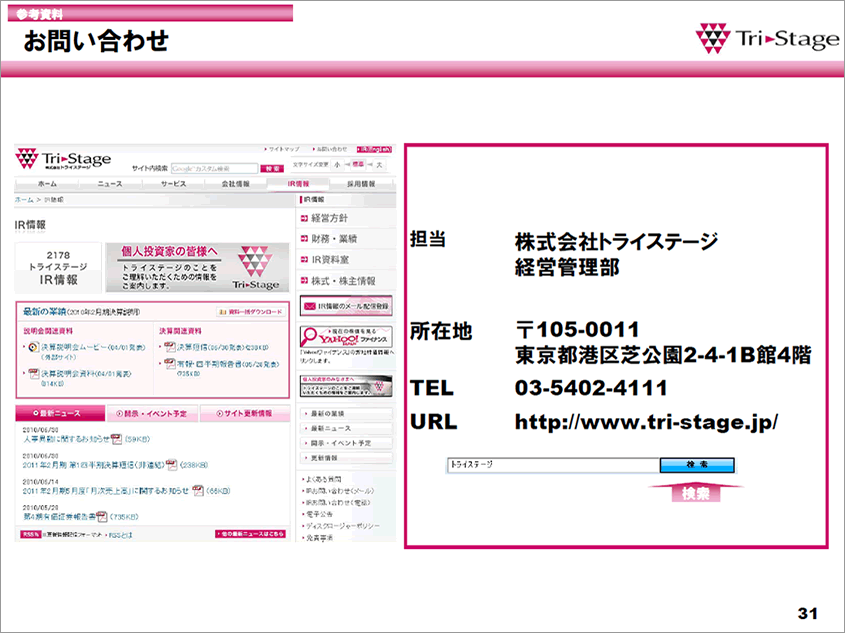Select the 最新ニュース tab
Viewport: 845px width, 633px height.
pyautogui.click(x=60, y=413)
